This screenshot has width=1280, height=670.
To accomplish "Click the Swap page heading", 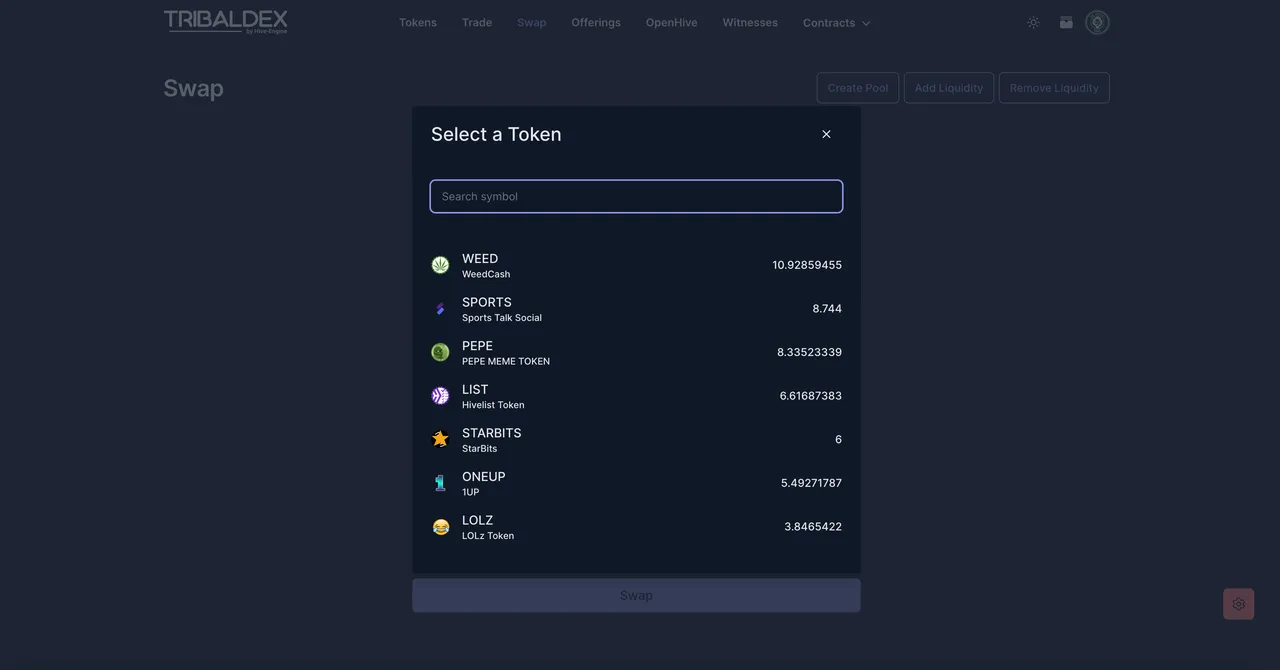I will click(x=193, y=88).
